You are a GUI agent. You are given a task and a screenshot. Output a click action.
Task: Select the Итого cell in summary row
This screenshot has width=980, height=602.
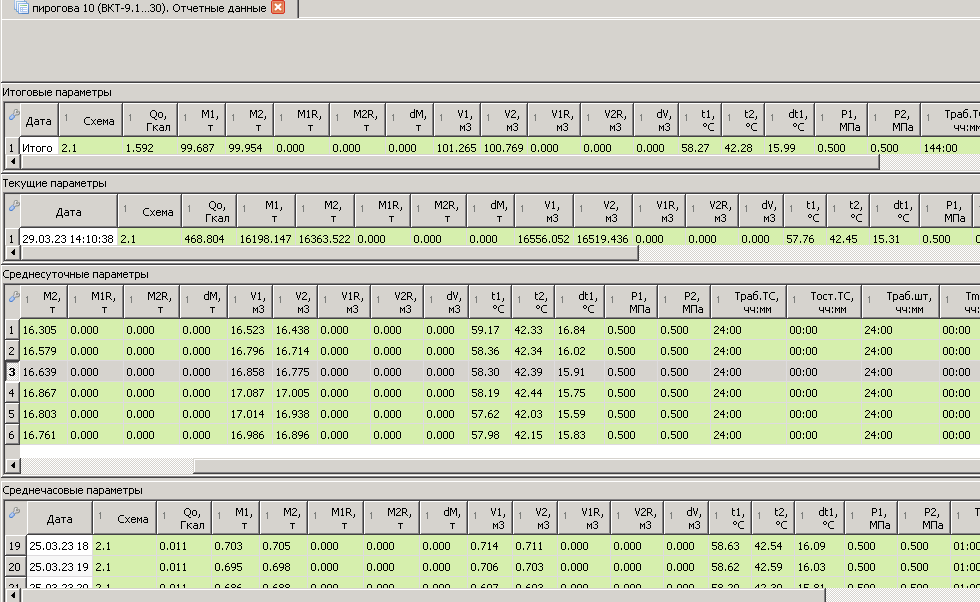tap(39, 148)
